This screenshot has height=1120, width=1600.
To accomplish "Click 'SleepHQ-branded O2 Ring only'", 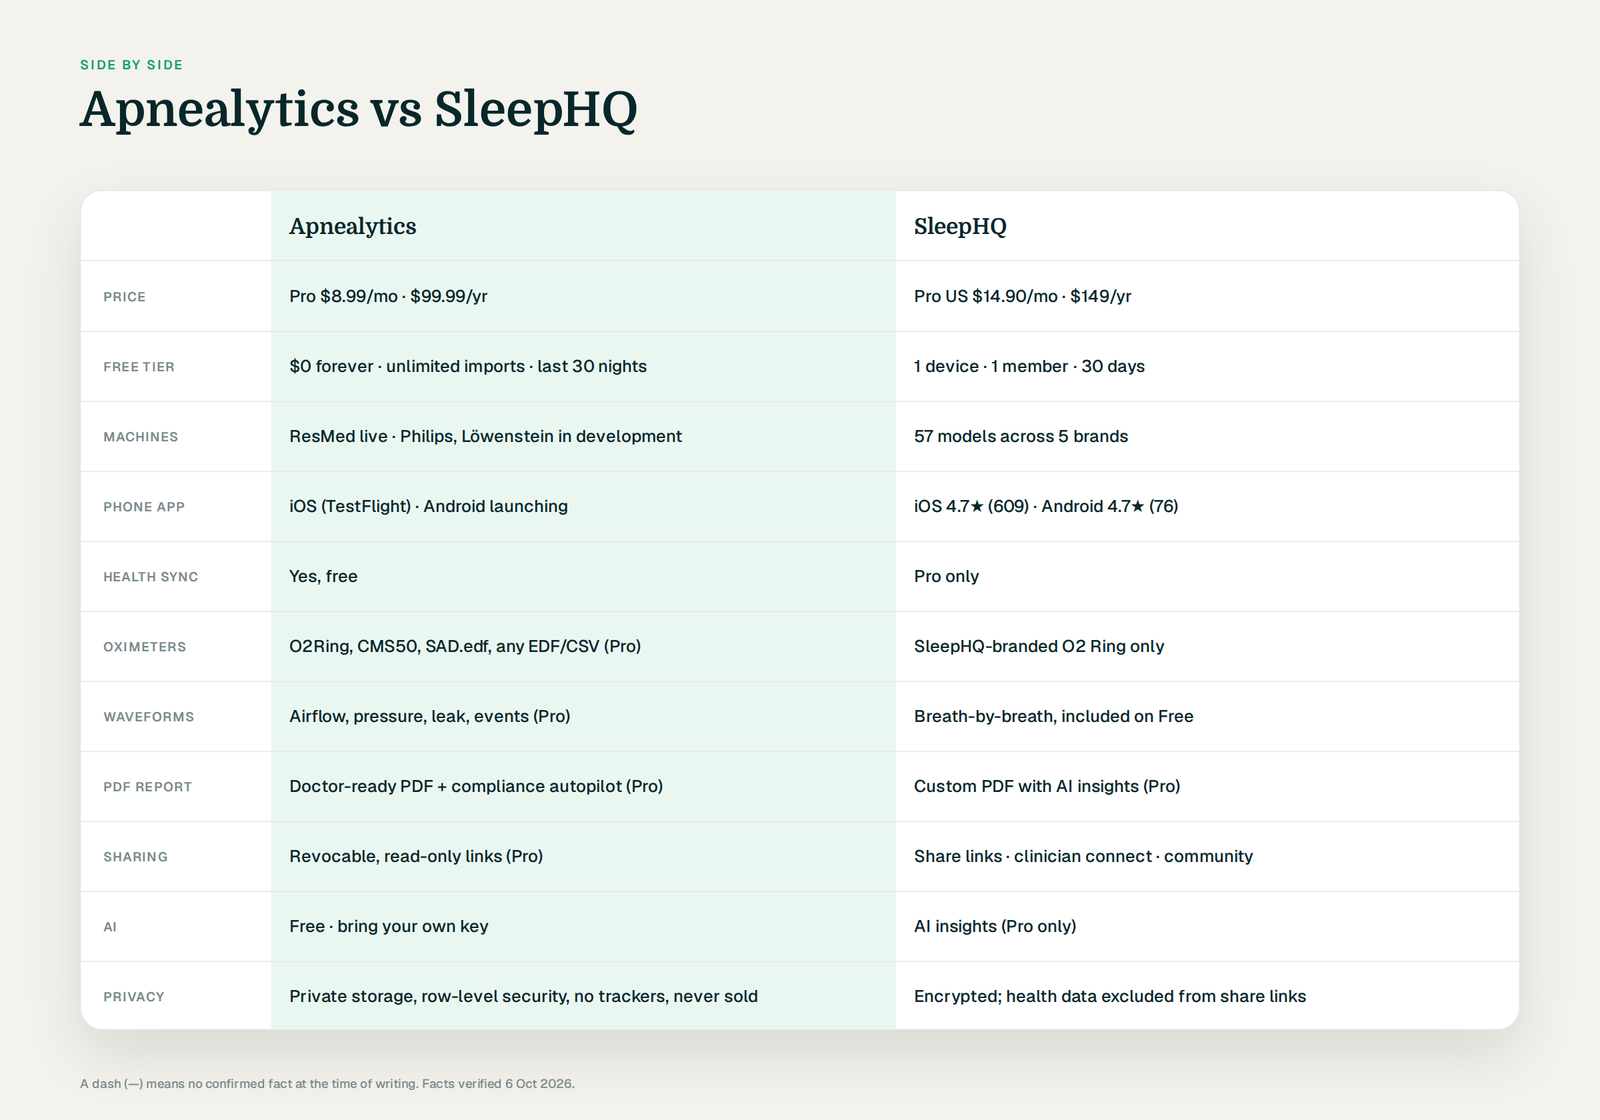I will pyautogui.click(x=1039, y=646).
